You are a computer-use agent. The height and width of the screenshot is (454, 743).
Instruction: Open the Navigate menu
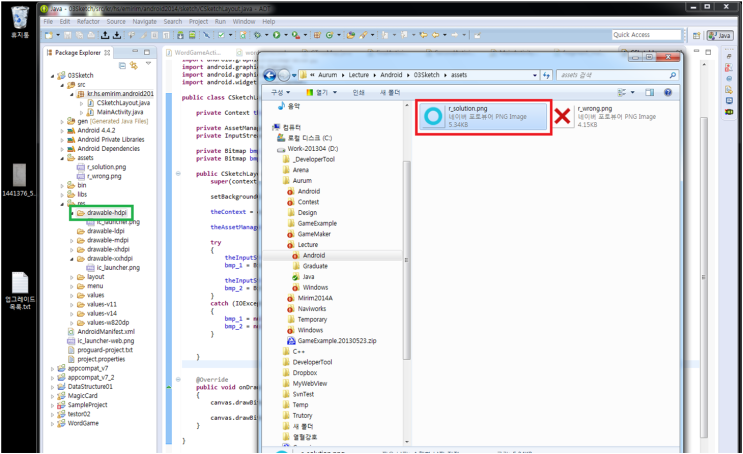point(146,21)
